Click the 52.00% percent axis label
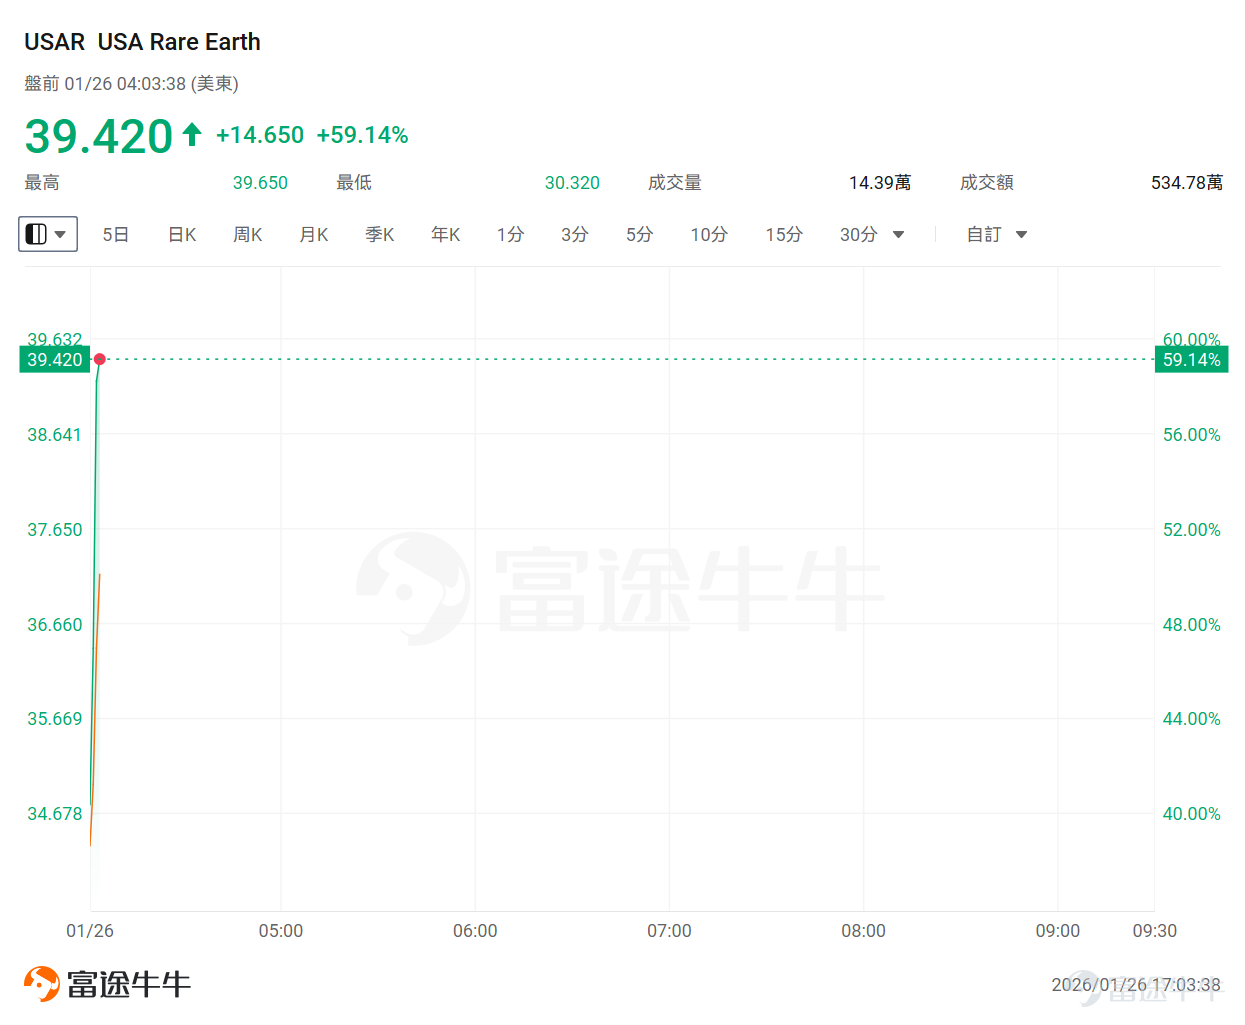This screenshot has height=1025, width=1245. coord(1191,530)
